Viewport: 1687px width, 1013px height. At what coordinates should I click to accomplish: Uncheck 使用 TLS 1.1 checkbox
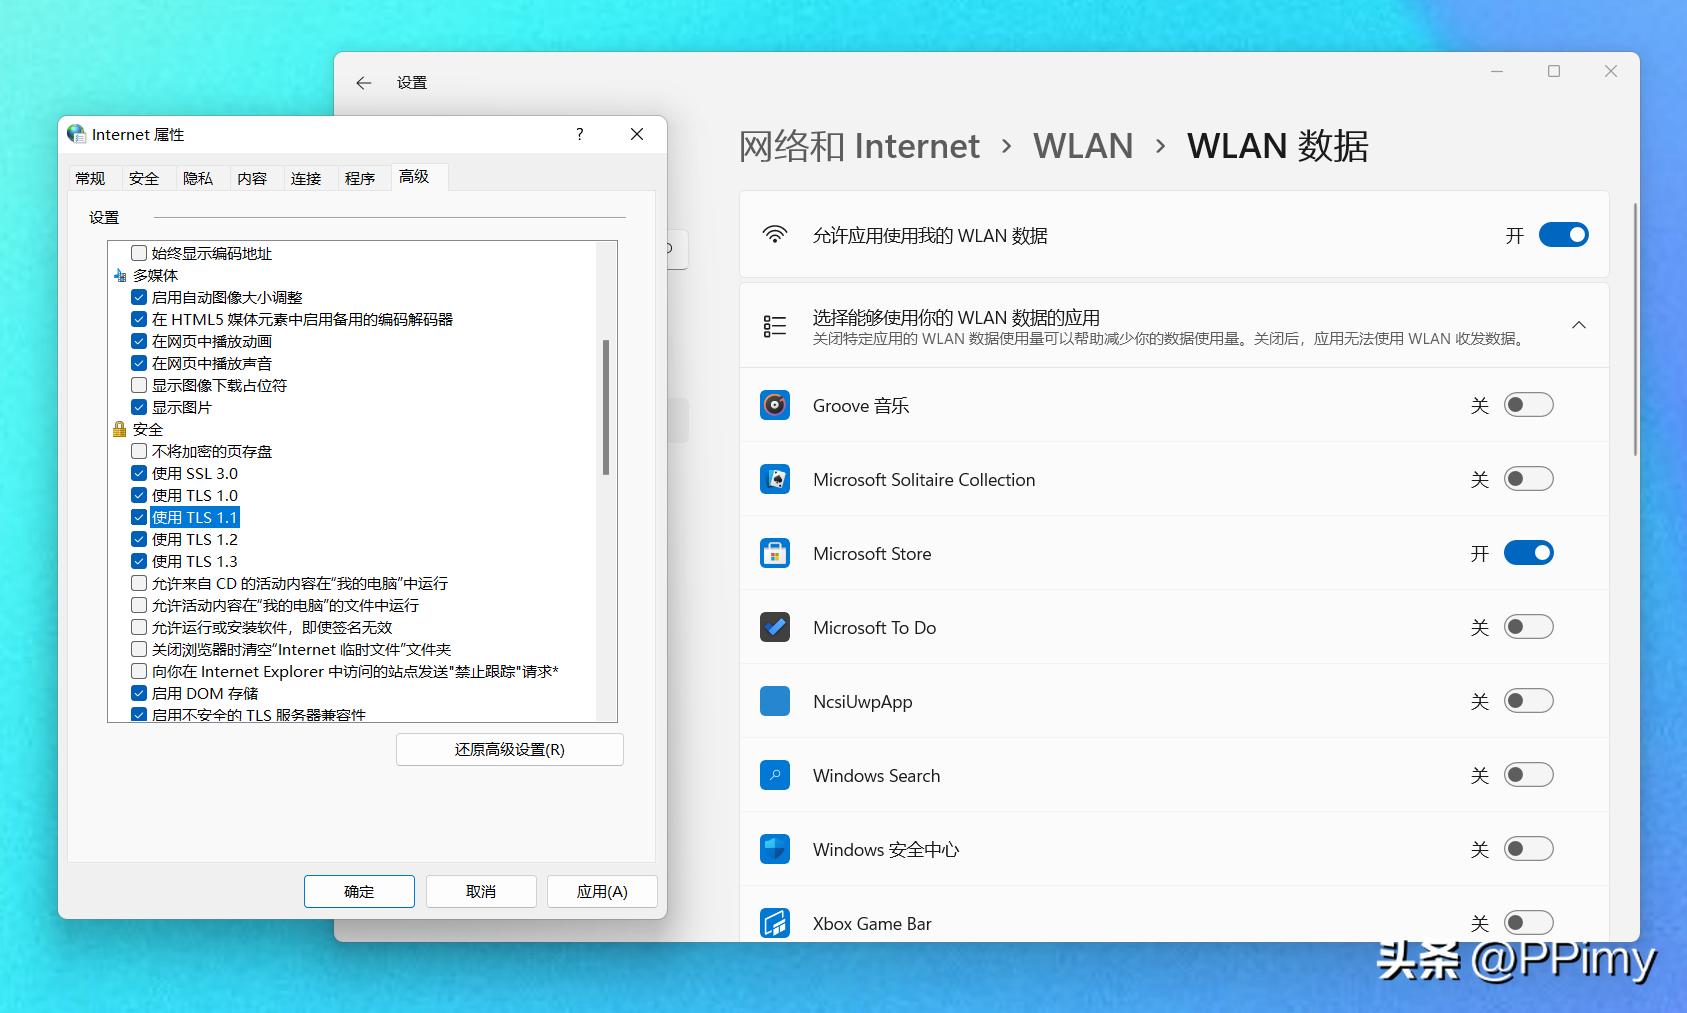click(x=139, y=517)
